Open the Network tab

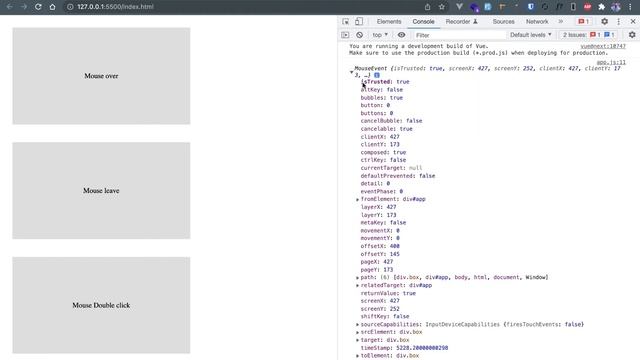pyautogui.click(x=537, y=22)
